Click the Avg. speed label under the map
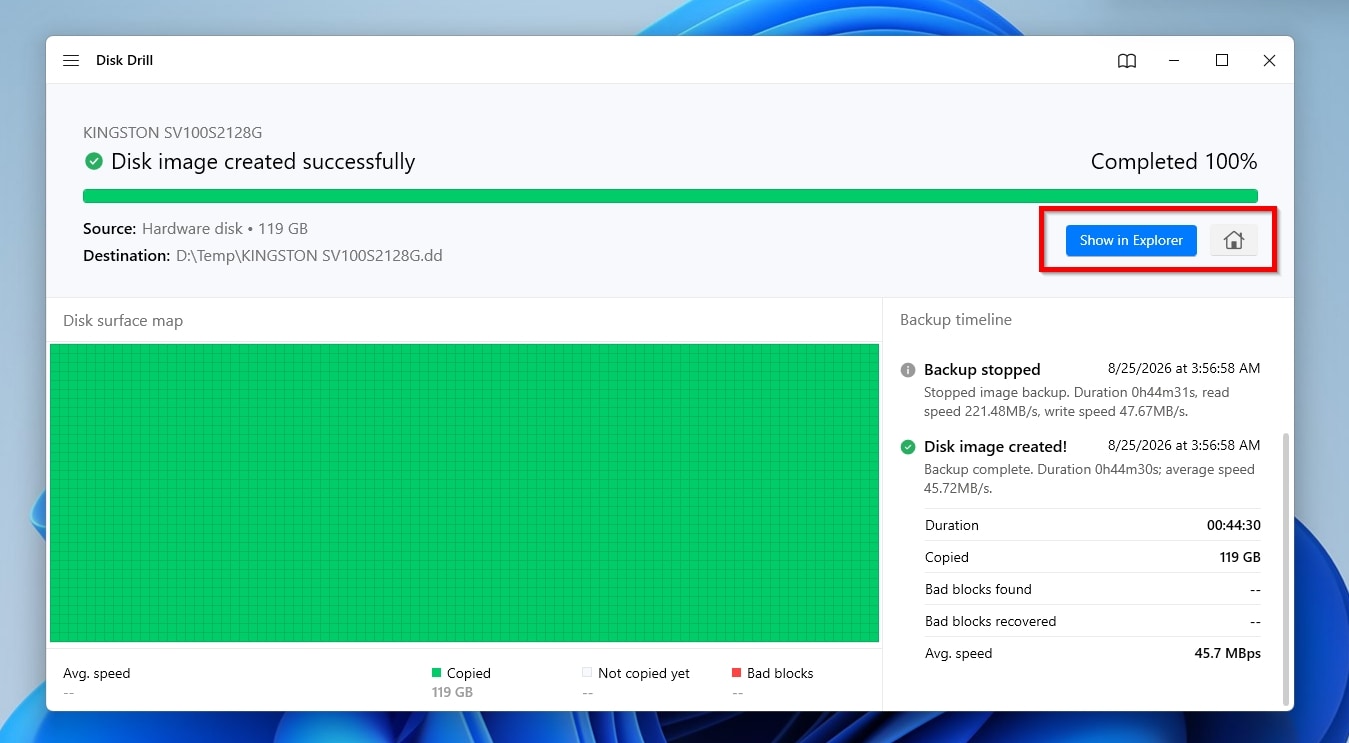Screen dimensions: 1349x743 (97, 673)
